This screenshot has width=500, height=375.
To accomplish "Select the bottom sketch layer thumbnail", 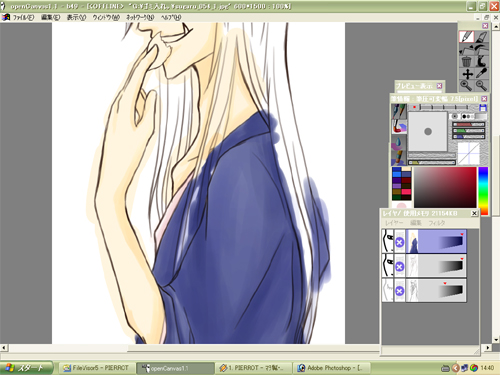I will click(x=413, y=290).
